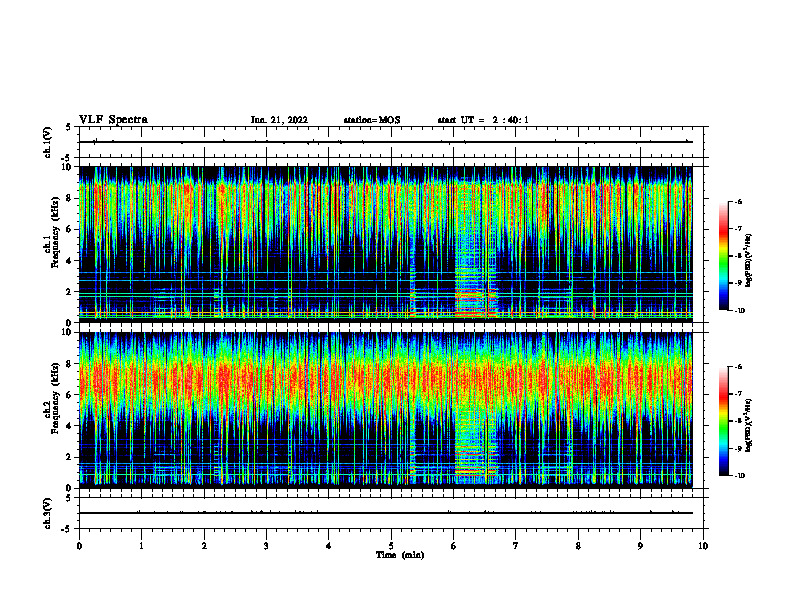
Task: Select the date text "Jan. 21, 2022"
Action: click(279, 120)
